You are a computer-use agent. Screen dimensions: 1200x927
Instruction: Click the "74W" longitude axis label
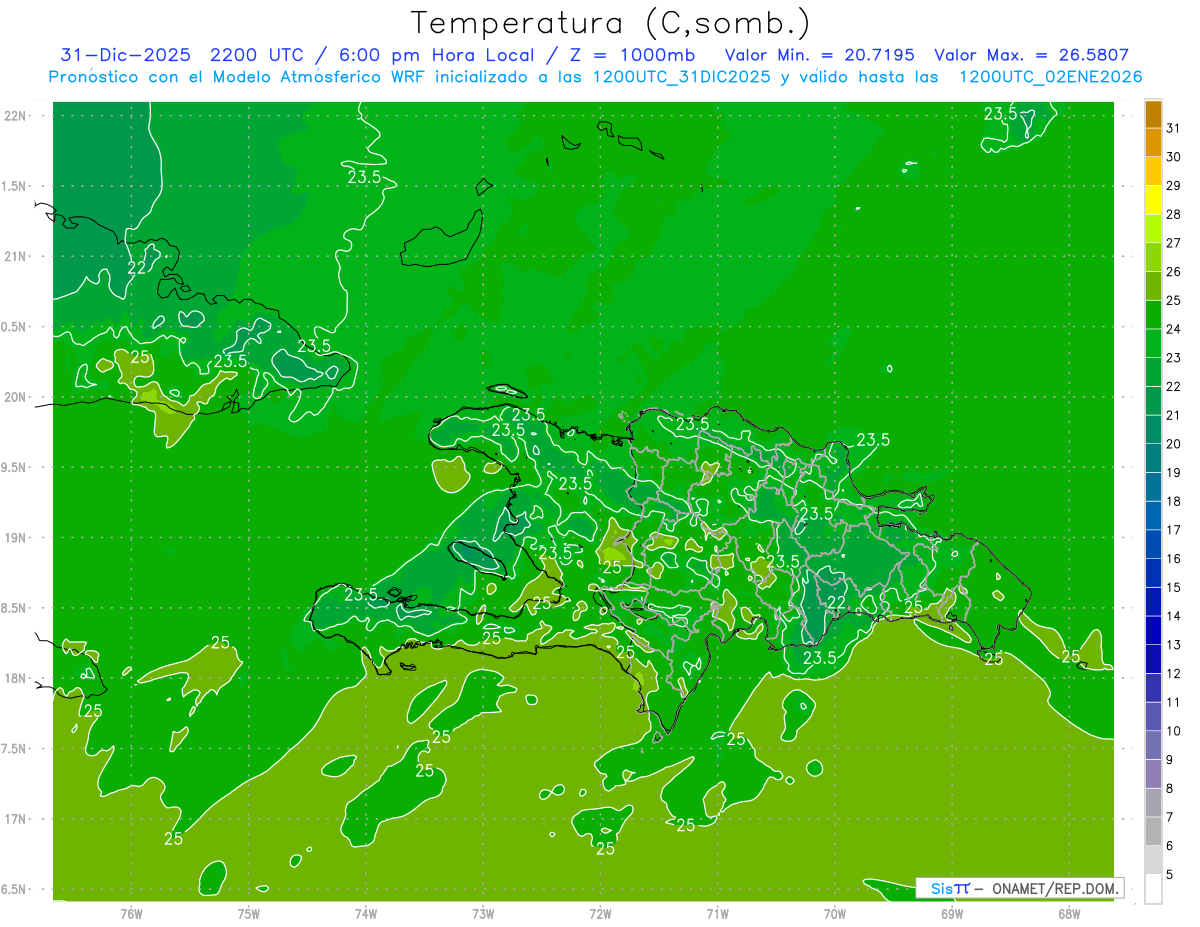(x=366, y=913)
